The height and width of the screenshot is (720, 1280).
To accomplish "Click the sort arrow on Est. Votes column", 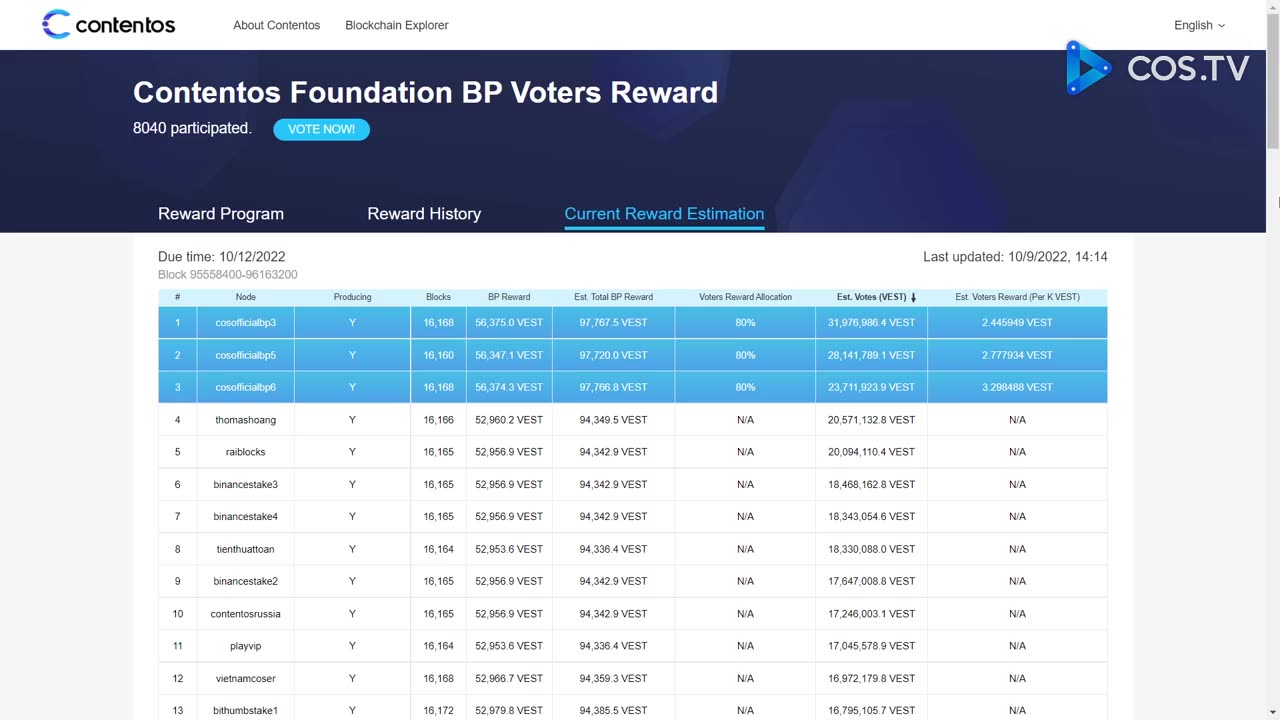I will (913, 297).
